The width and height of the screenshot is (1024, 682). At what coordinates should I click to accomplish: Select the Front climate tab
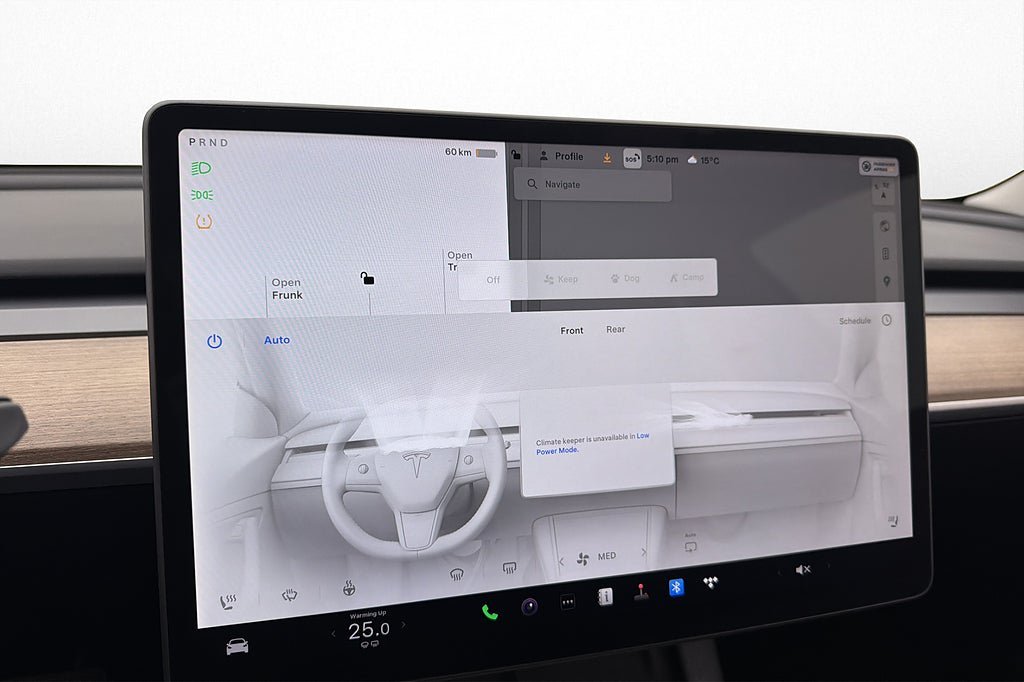pyautogui.click(x=571, y=330)
